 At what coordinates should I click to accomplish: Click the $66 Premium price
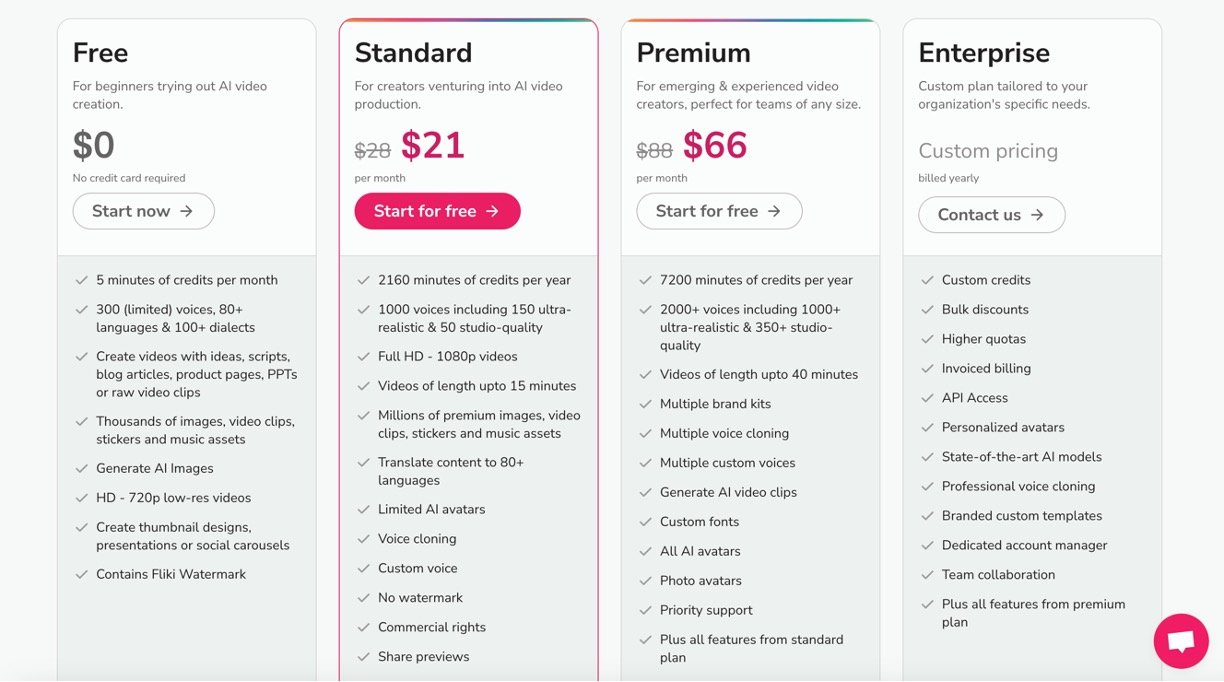click(715, 146)
